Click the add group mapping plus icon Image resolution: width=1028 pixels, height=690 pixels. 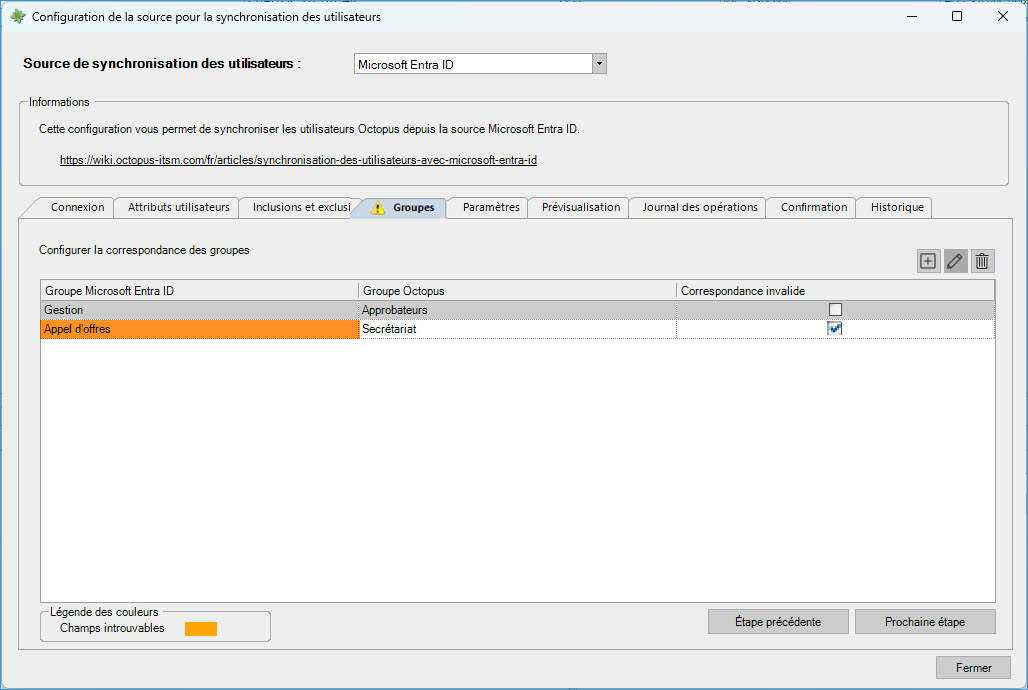pyautogui.click(x=928, y=261)
